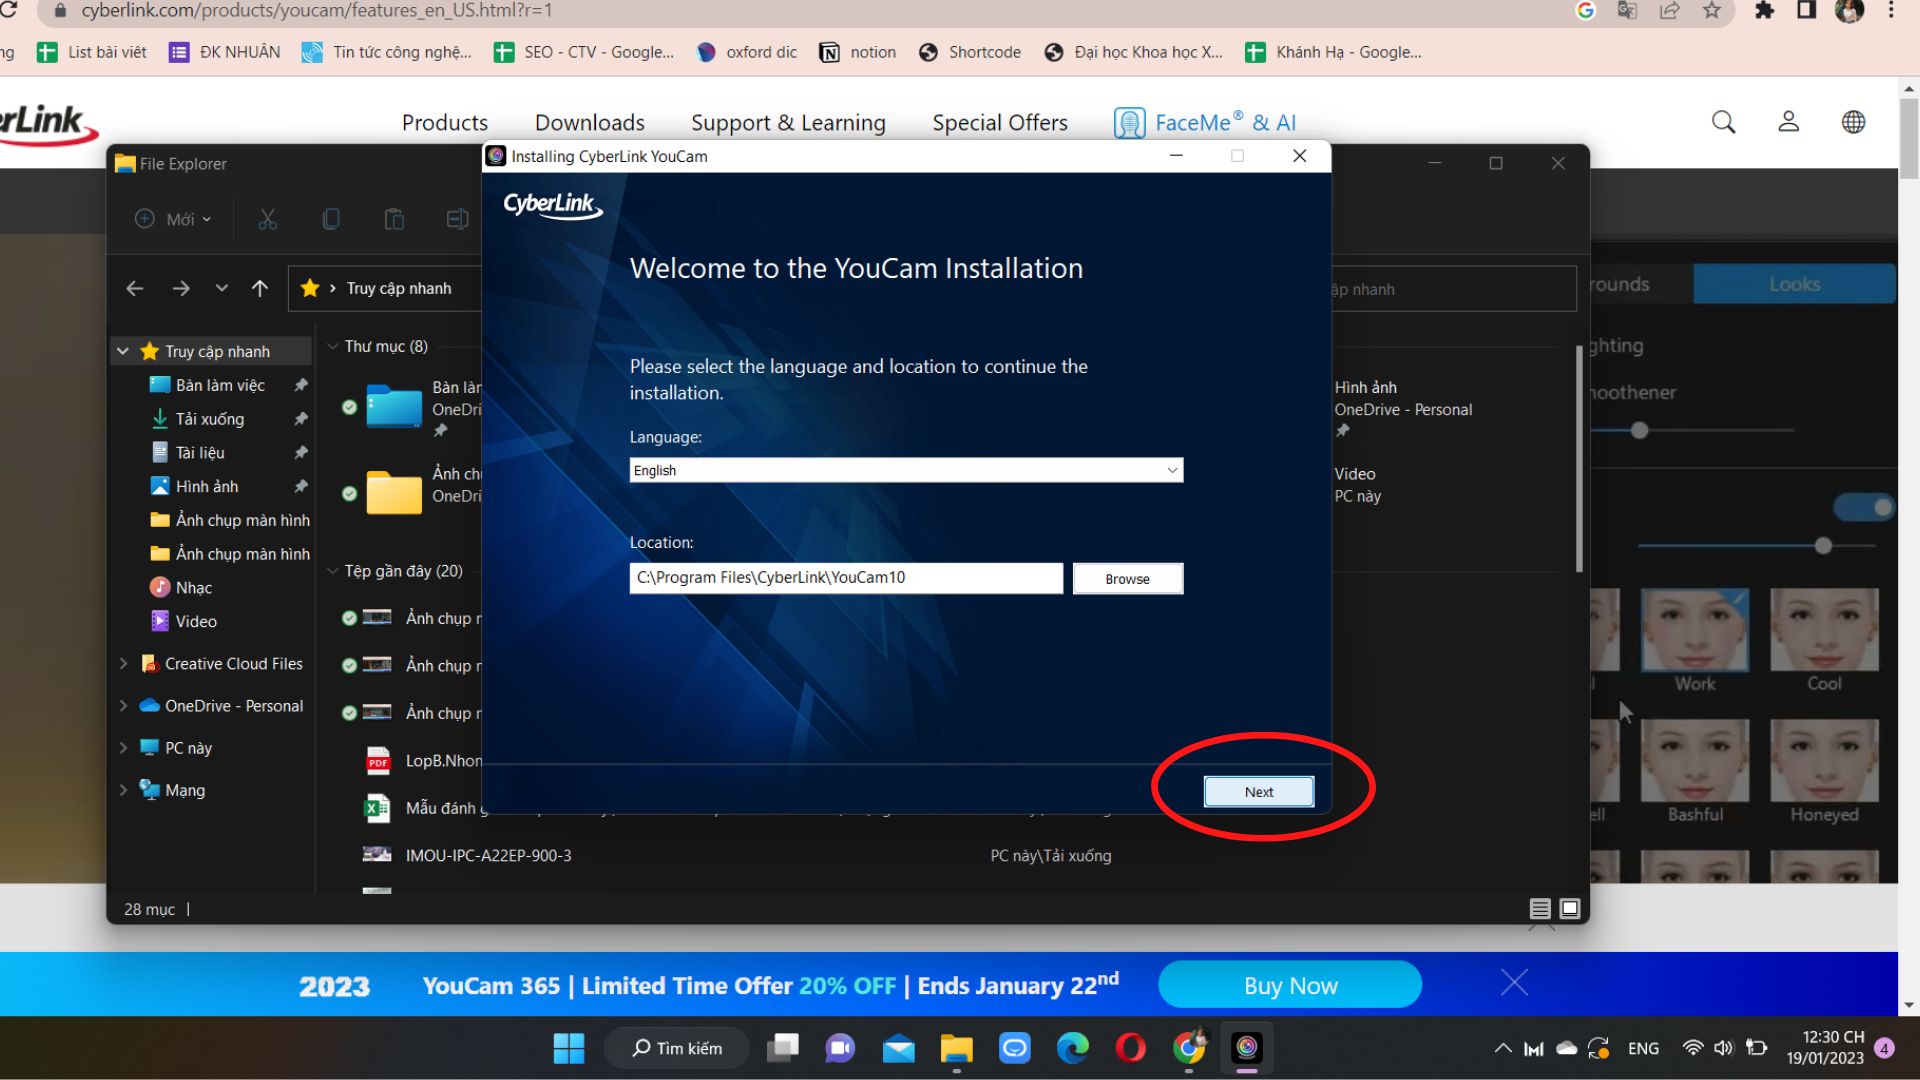Open Products menu on CyberLink site
This screenshot has height=1080, width=1920.
(445, 123)
